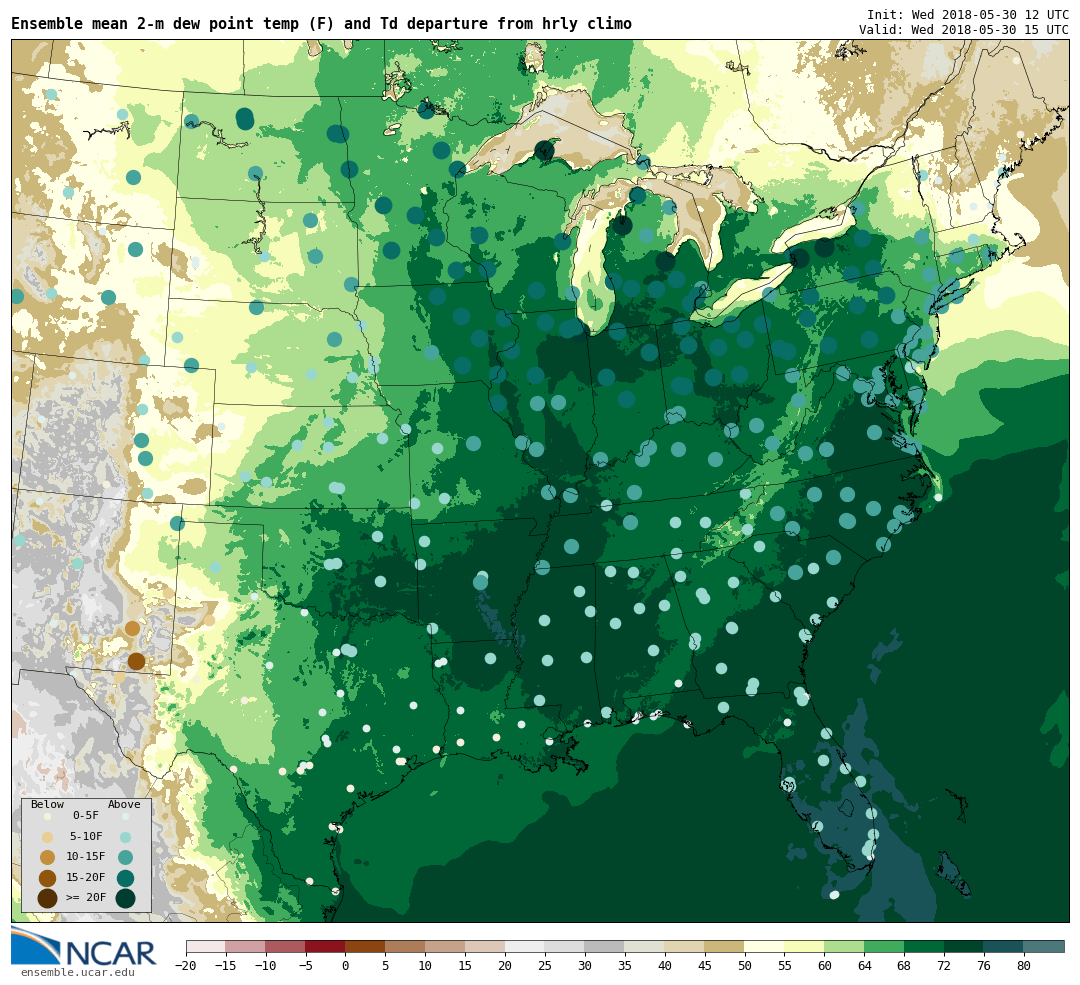Viewport: 1080px width, 985px height.
Task: Click the '72' colorbar tick label
Action: tap(944, 966)
